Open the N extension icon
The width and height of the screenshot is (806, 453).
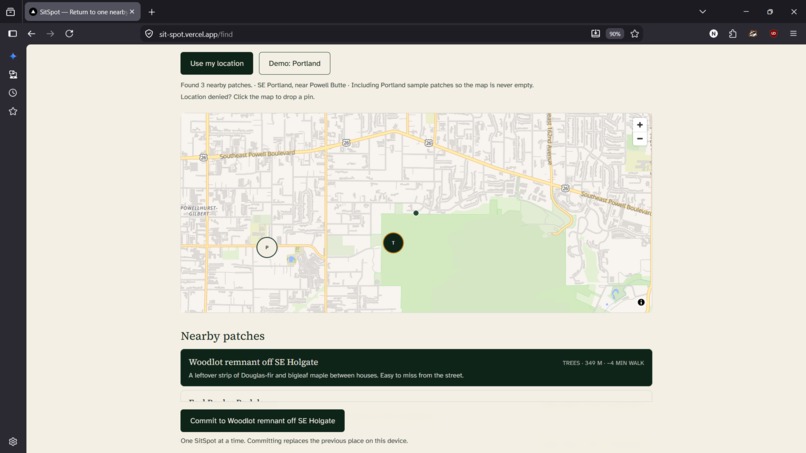point(713,34)
